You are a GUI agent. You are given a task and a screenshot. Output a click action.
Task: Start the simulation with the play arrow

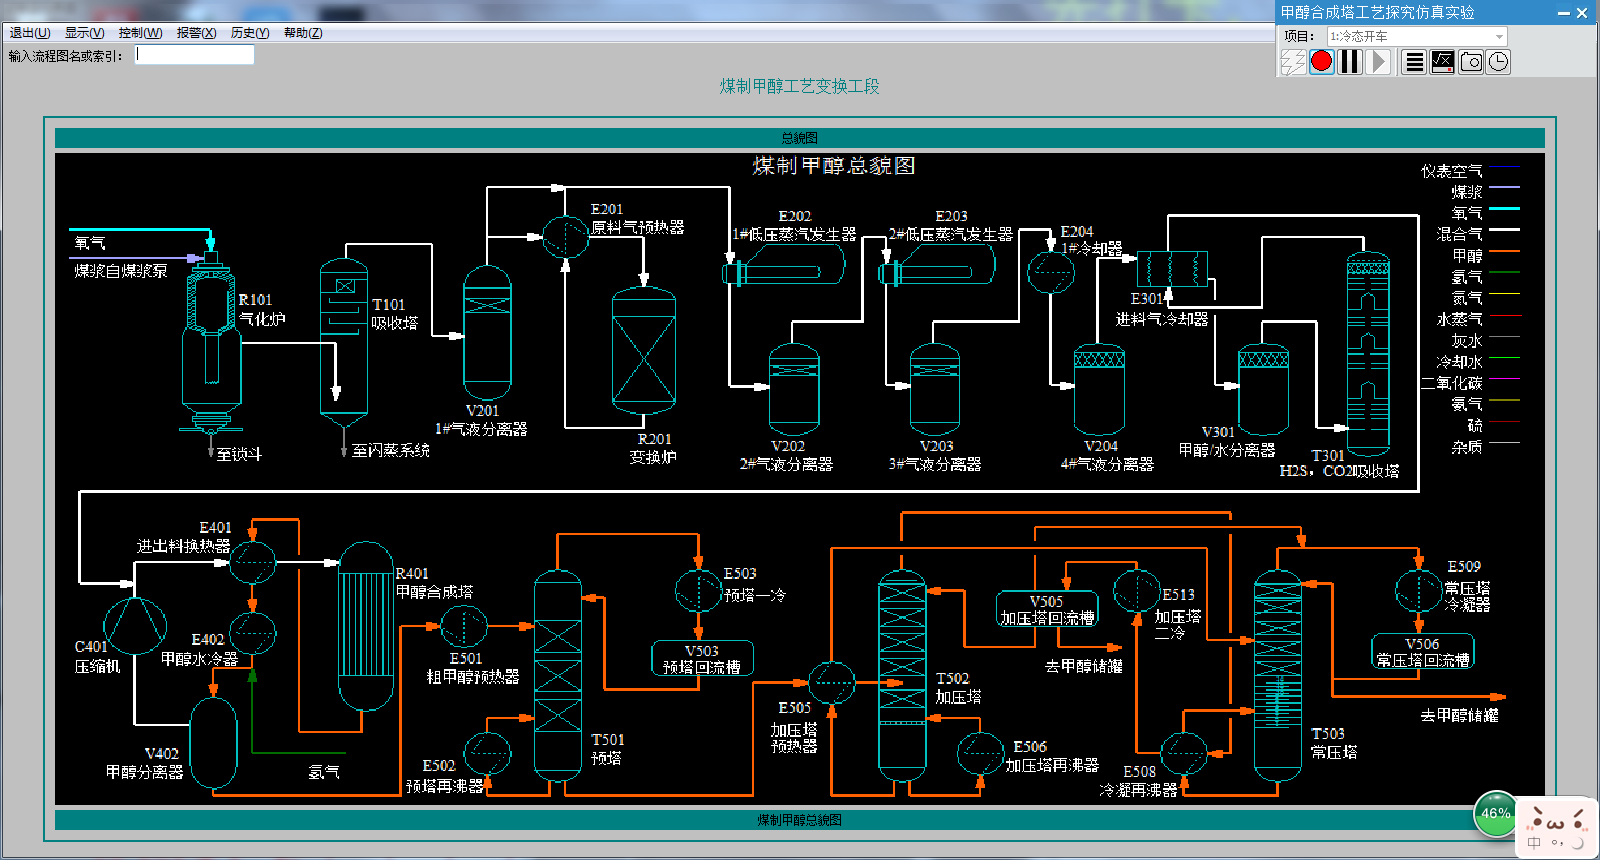(x=1379, y=62)
